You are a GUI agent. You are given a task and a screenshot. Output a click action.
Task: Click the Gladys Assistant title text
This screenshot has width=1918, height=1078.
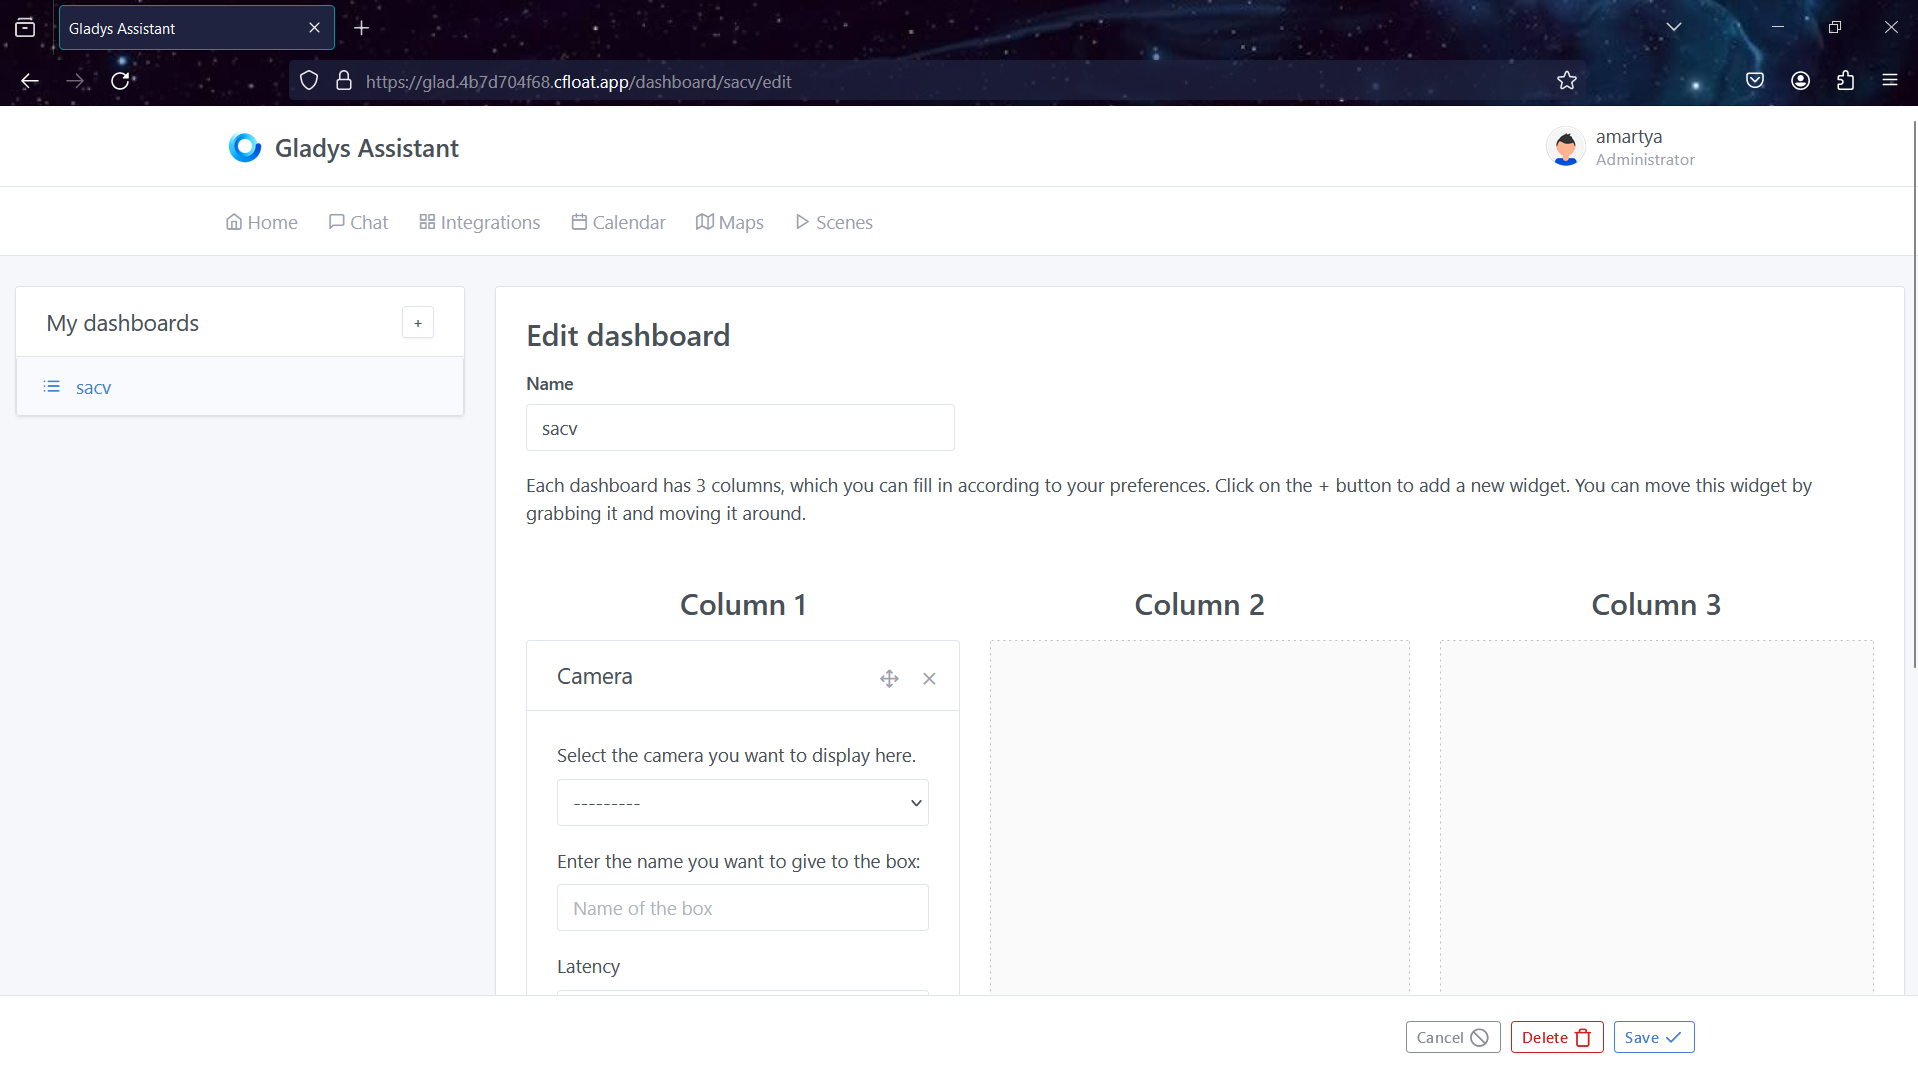pyautogui.click(x=366, y=148)
